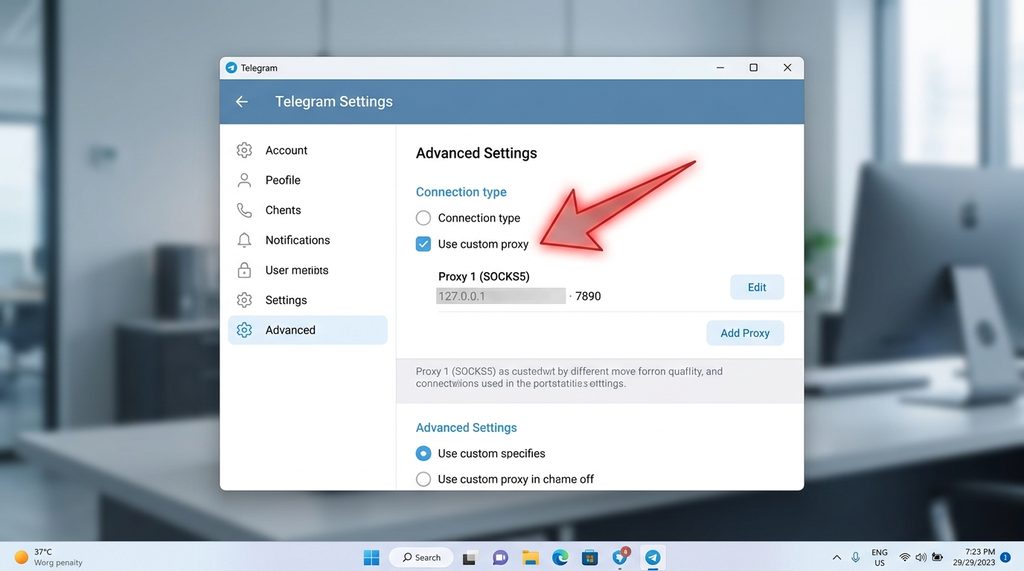Click the weather widget on the taskbar

[x=49, y=557]
